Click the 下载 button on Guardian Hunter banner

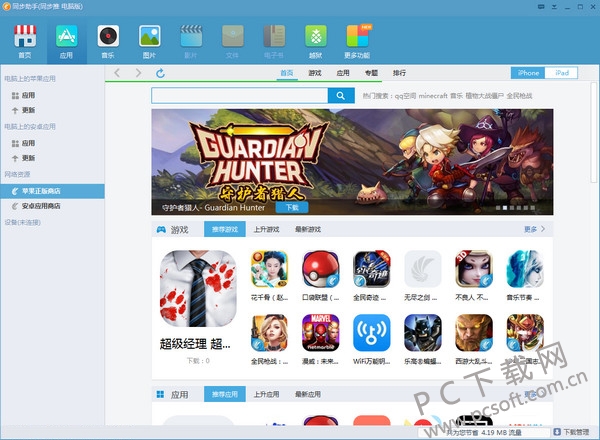point(292,207)
